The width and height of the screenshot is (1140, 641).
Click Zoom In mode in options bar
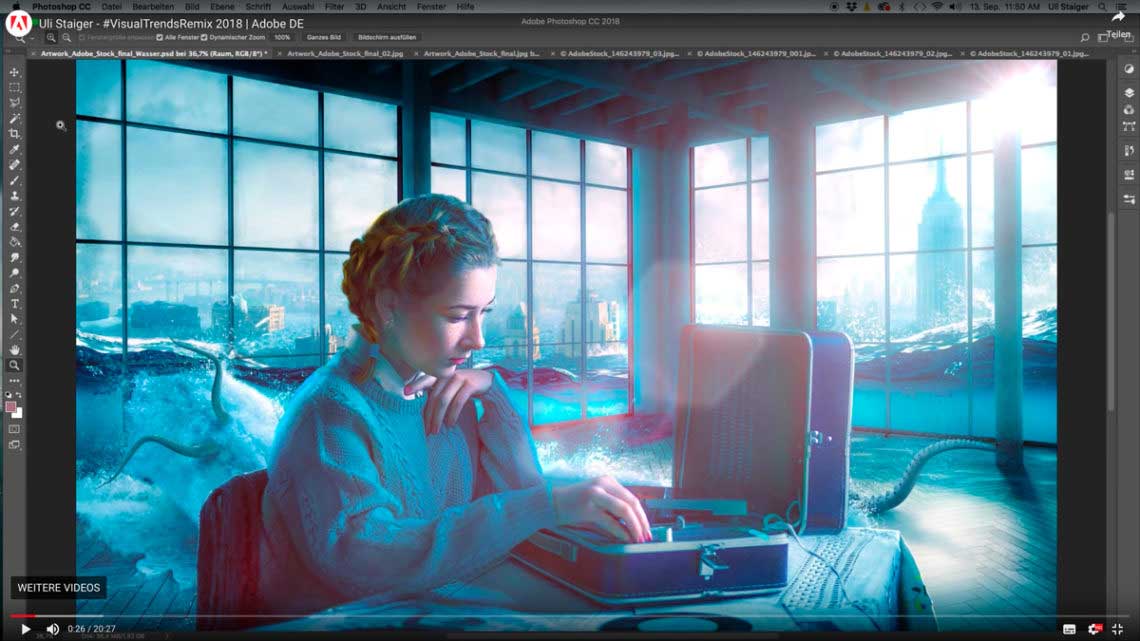pos(51,37)
